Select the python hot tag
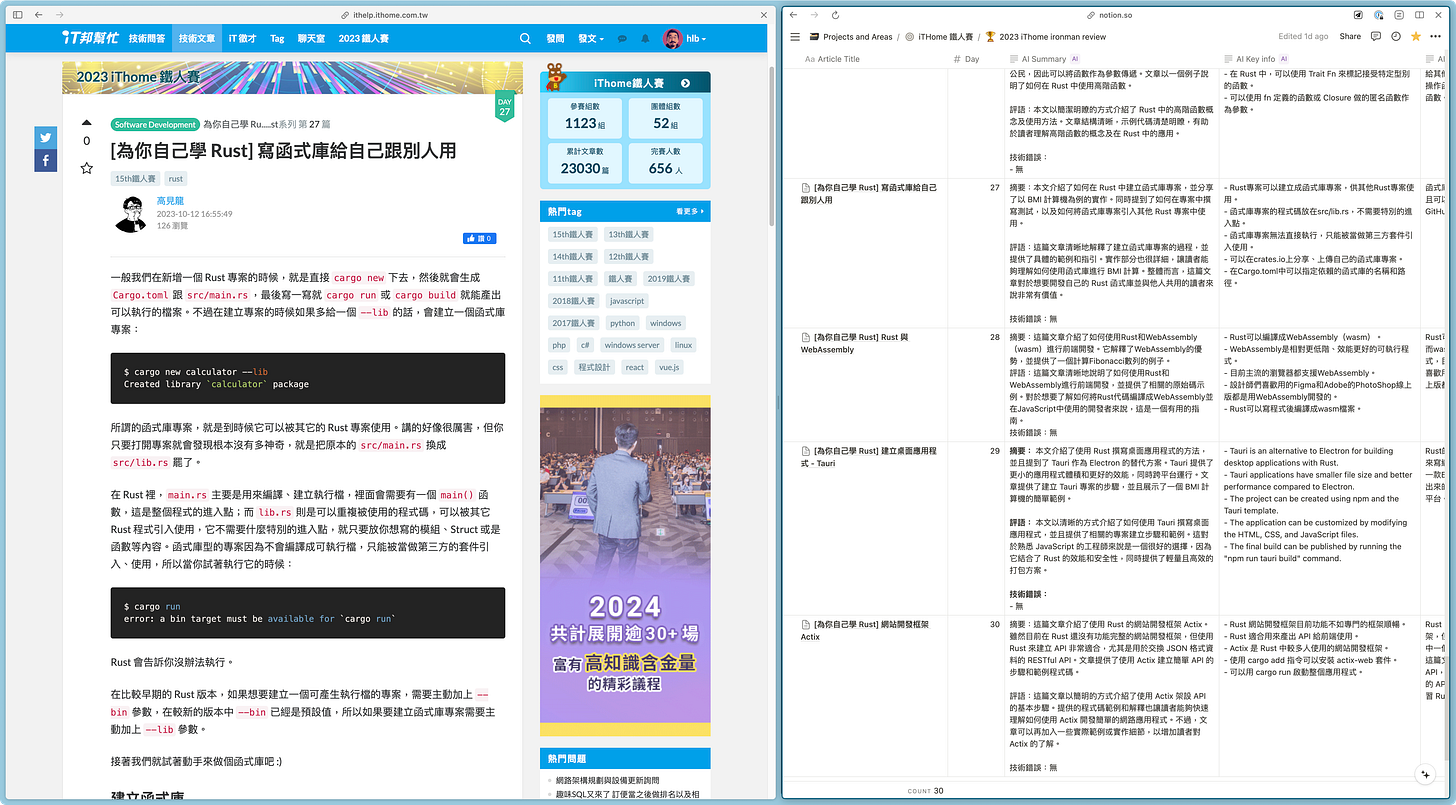Viewport: 1456px width, 805px height. pyautogui.click(x=623, y=323)
